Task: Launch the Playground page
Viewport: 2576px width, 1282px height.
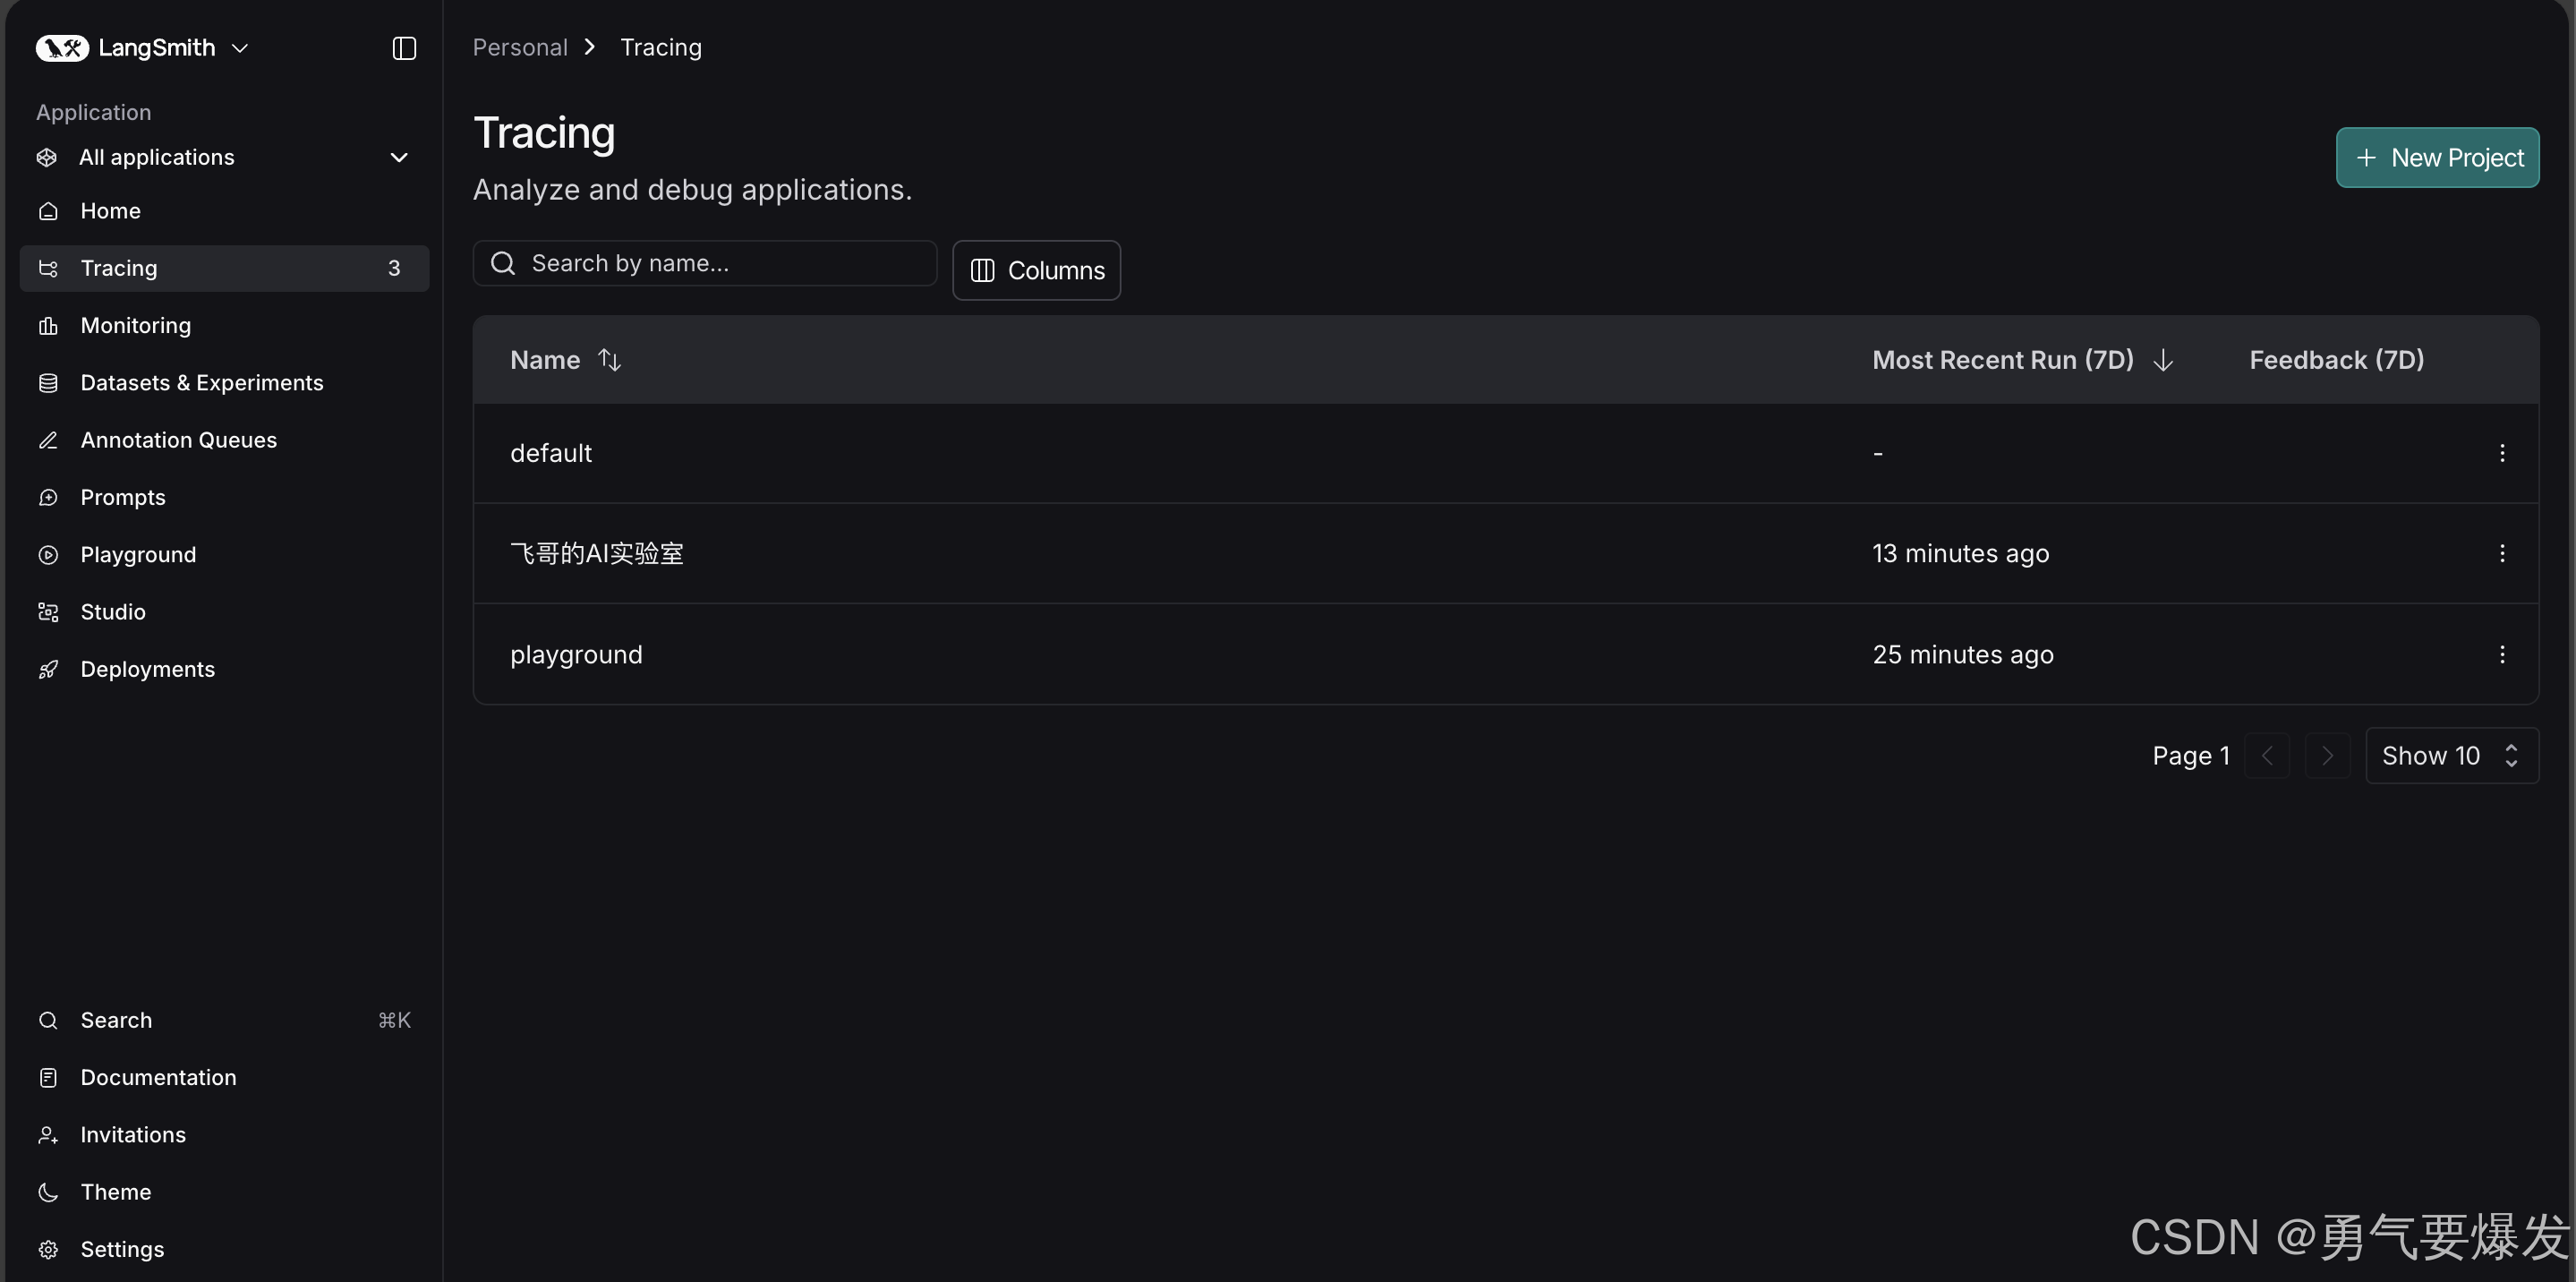Action: [138, 554]
